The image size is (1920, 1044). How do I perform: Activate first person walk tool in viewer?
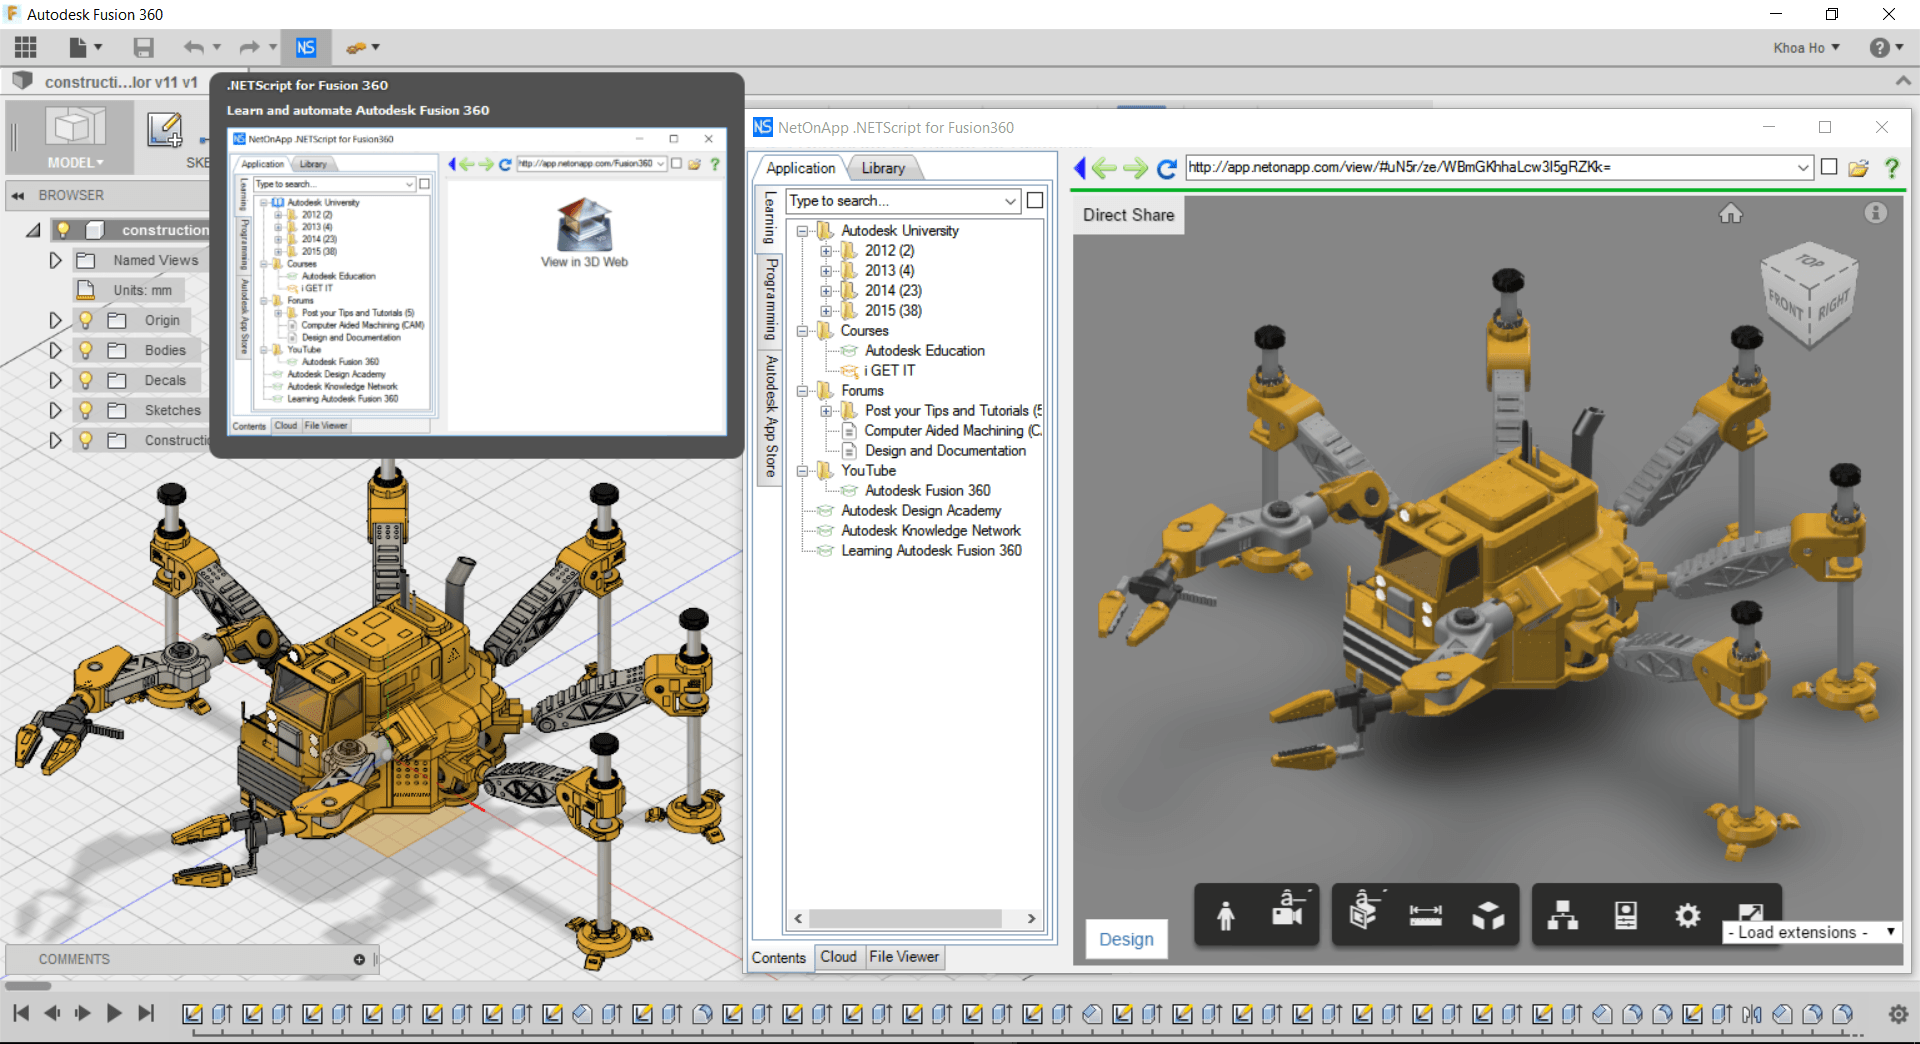pyautogui.click(x=1226, y=915)
